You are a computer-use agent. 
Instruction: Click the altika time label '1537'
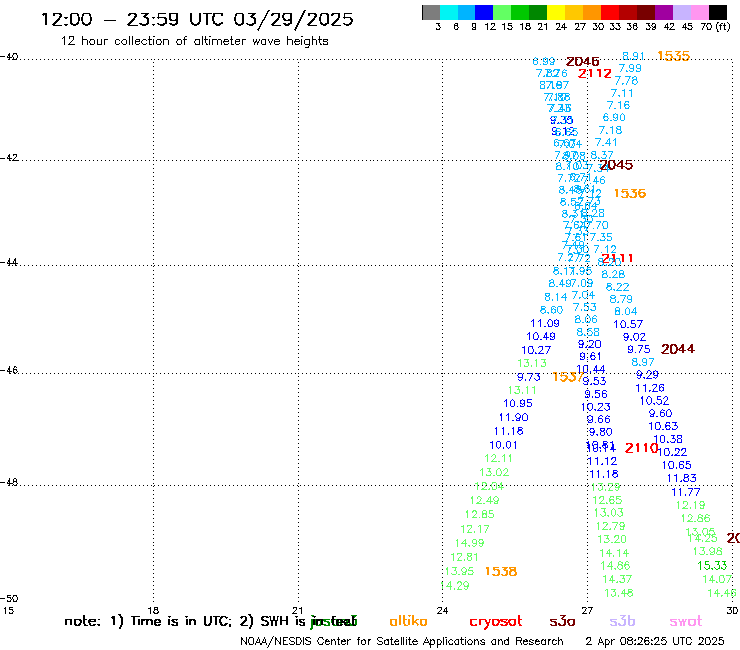coord(568,377)
